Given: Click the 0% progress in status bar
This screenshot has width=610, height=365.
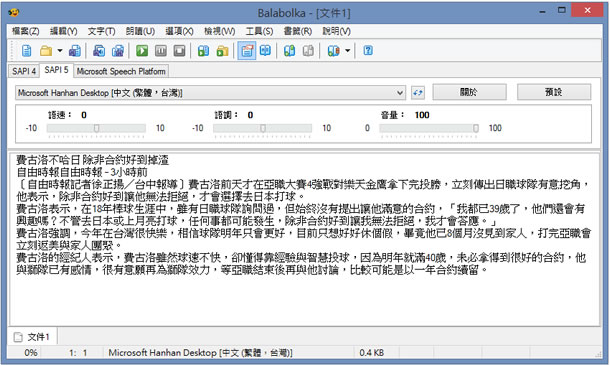Looking at the screenshot, I should [31, 353].
